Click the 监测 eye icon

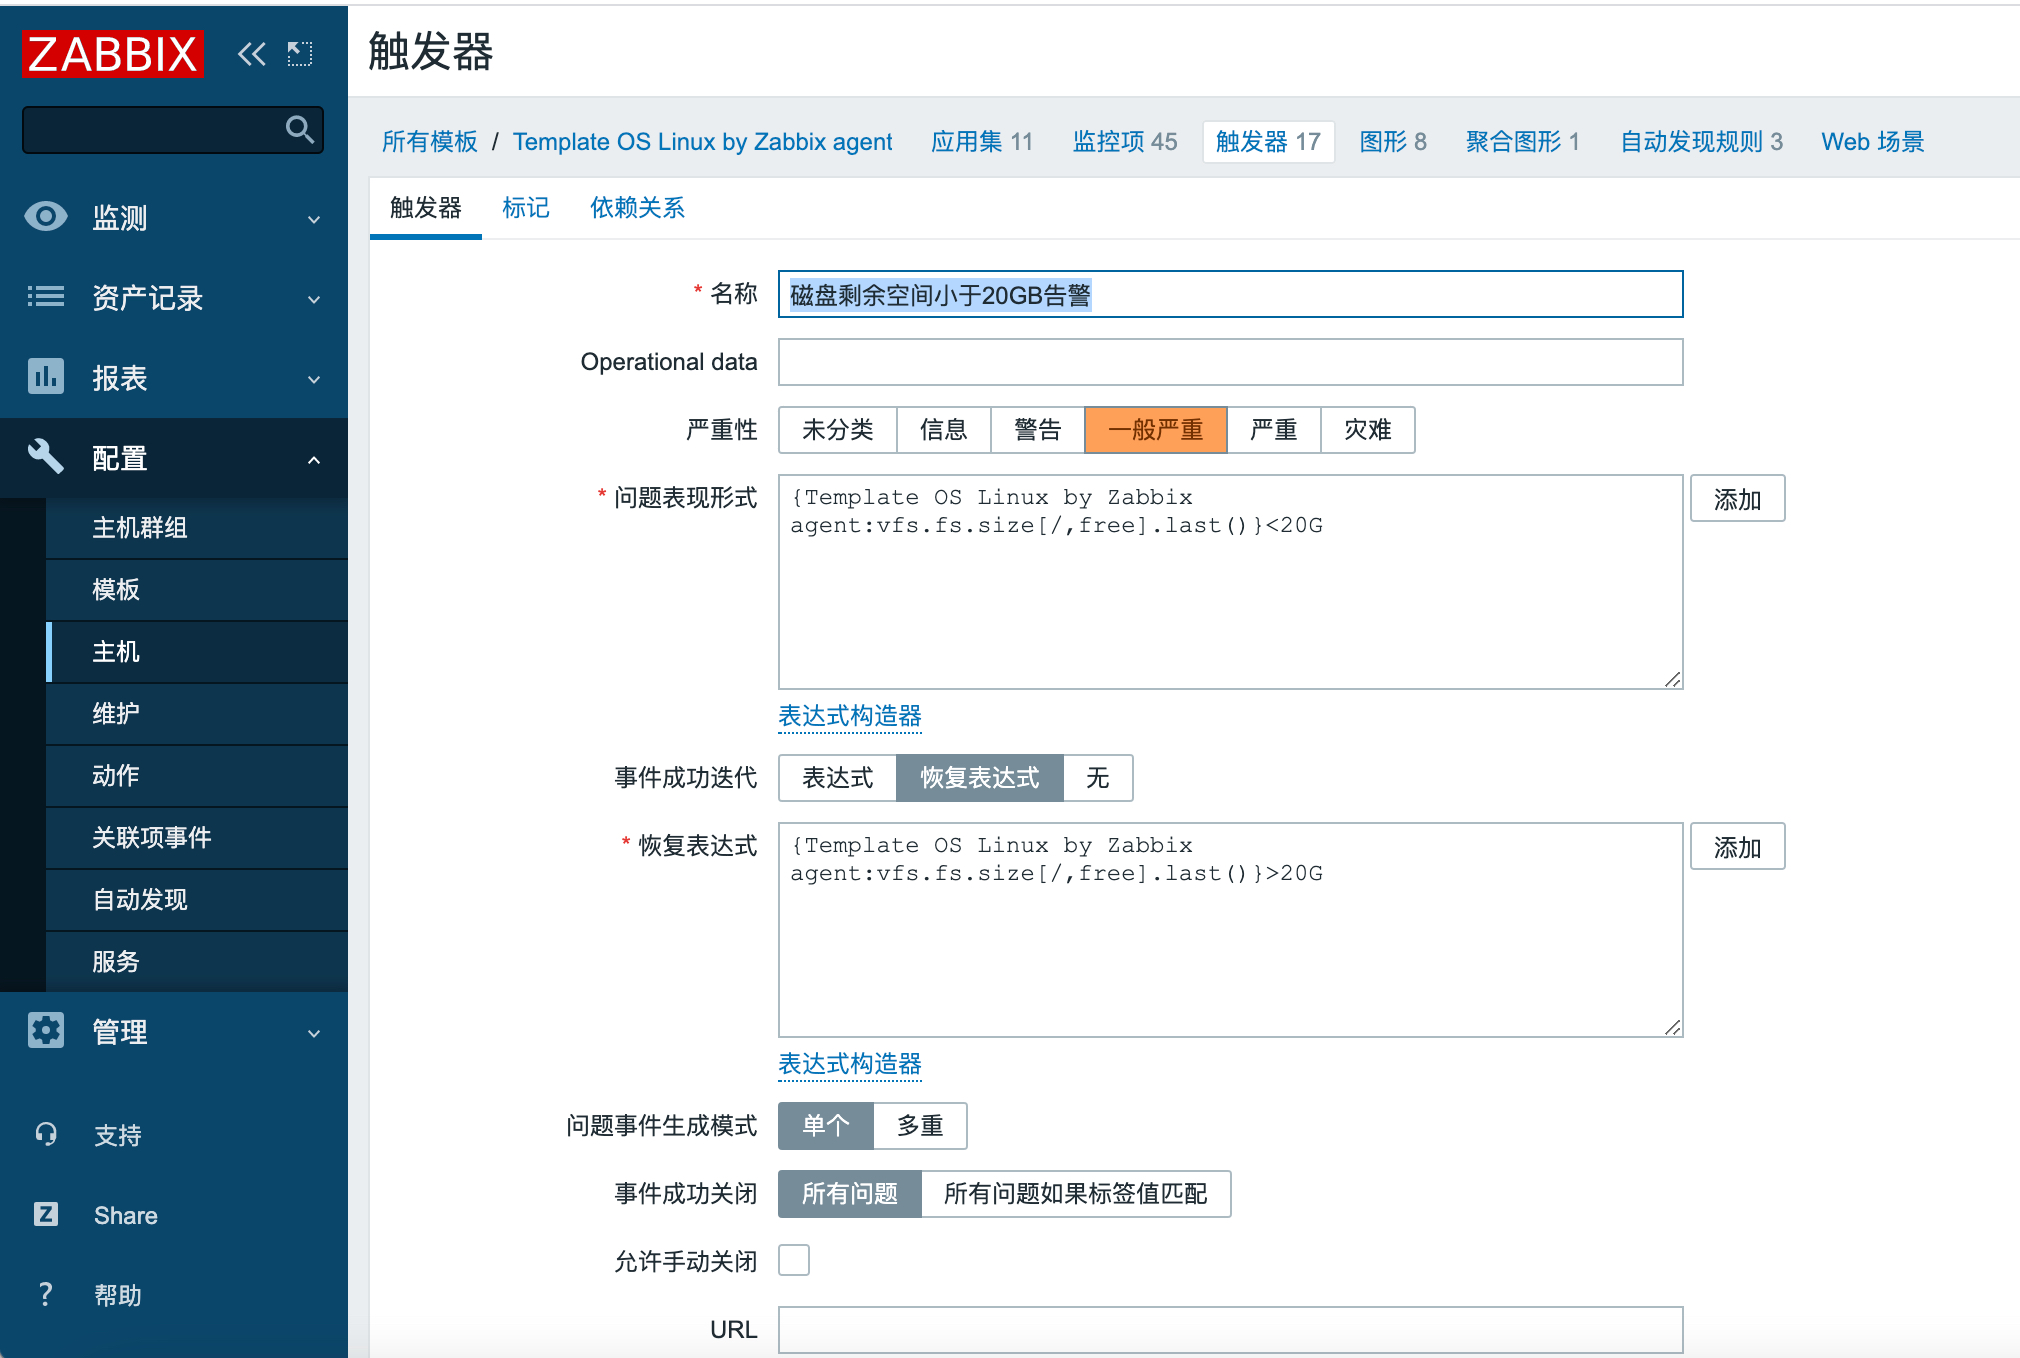tap(46, 217)
